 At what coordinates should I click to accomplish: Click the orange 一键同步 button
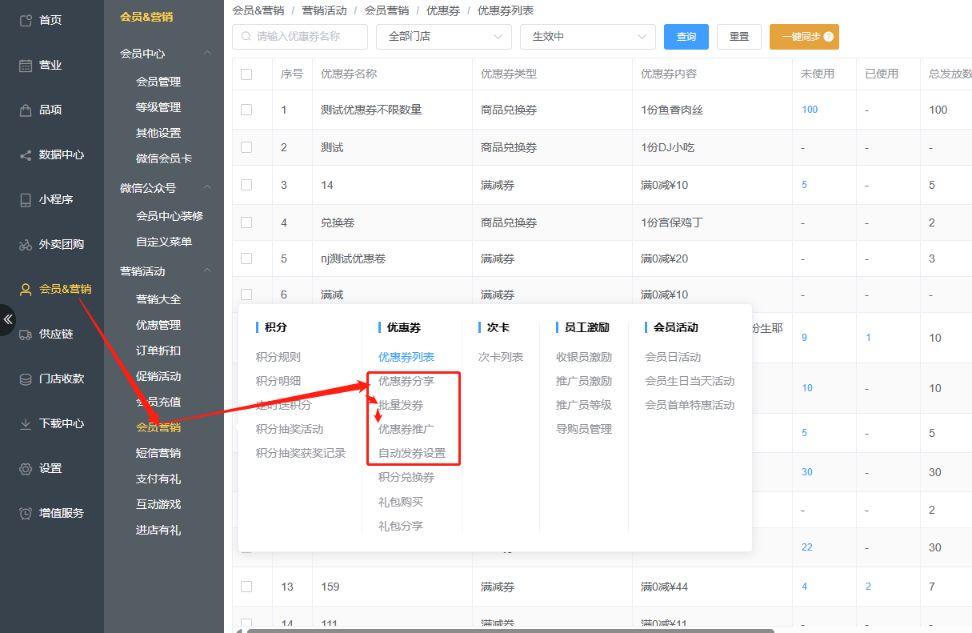804,37
